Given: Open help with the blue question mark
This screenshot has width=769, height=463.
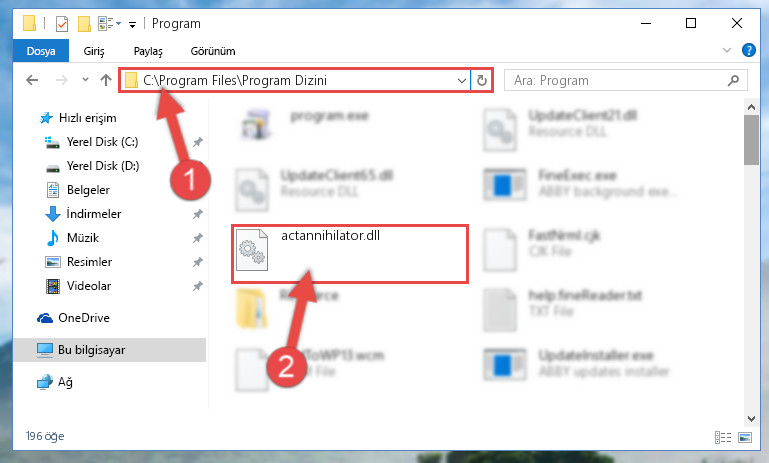Looking at the screenshot, I should click(748, 50).
